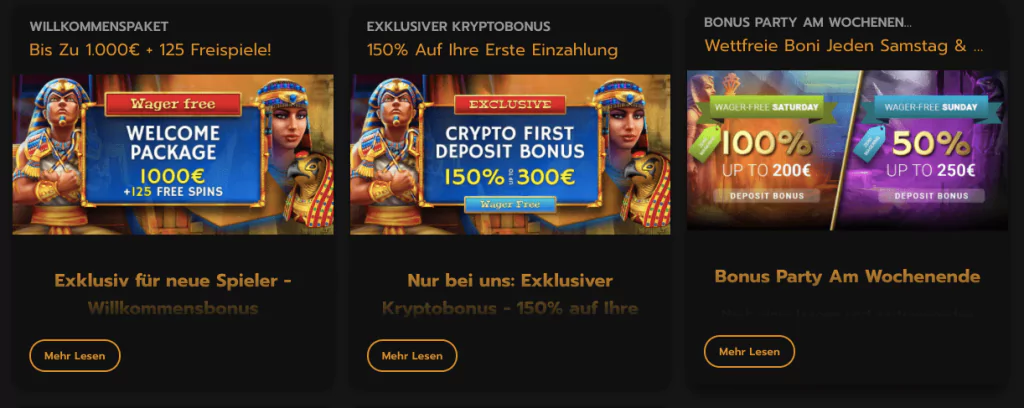The image size is (1024, 408).
Task: Select the Wager-Free Sunday 50% bonus panel
Action: 927,150
